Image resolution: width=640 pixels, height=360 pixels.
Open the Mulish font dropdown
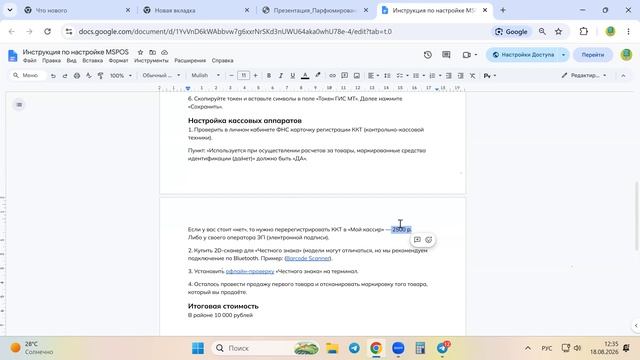tap(206, 76)
